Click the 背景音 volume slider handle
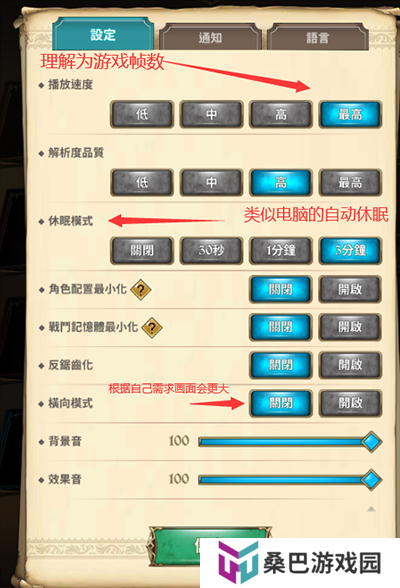Screen dimensions: 400x588 [371, 441]
